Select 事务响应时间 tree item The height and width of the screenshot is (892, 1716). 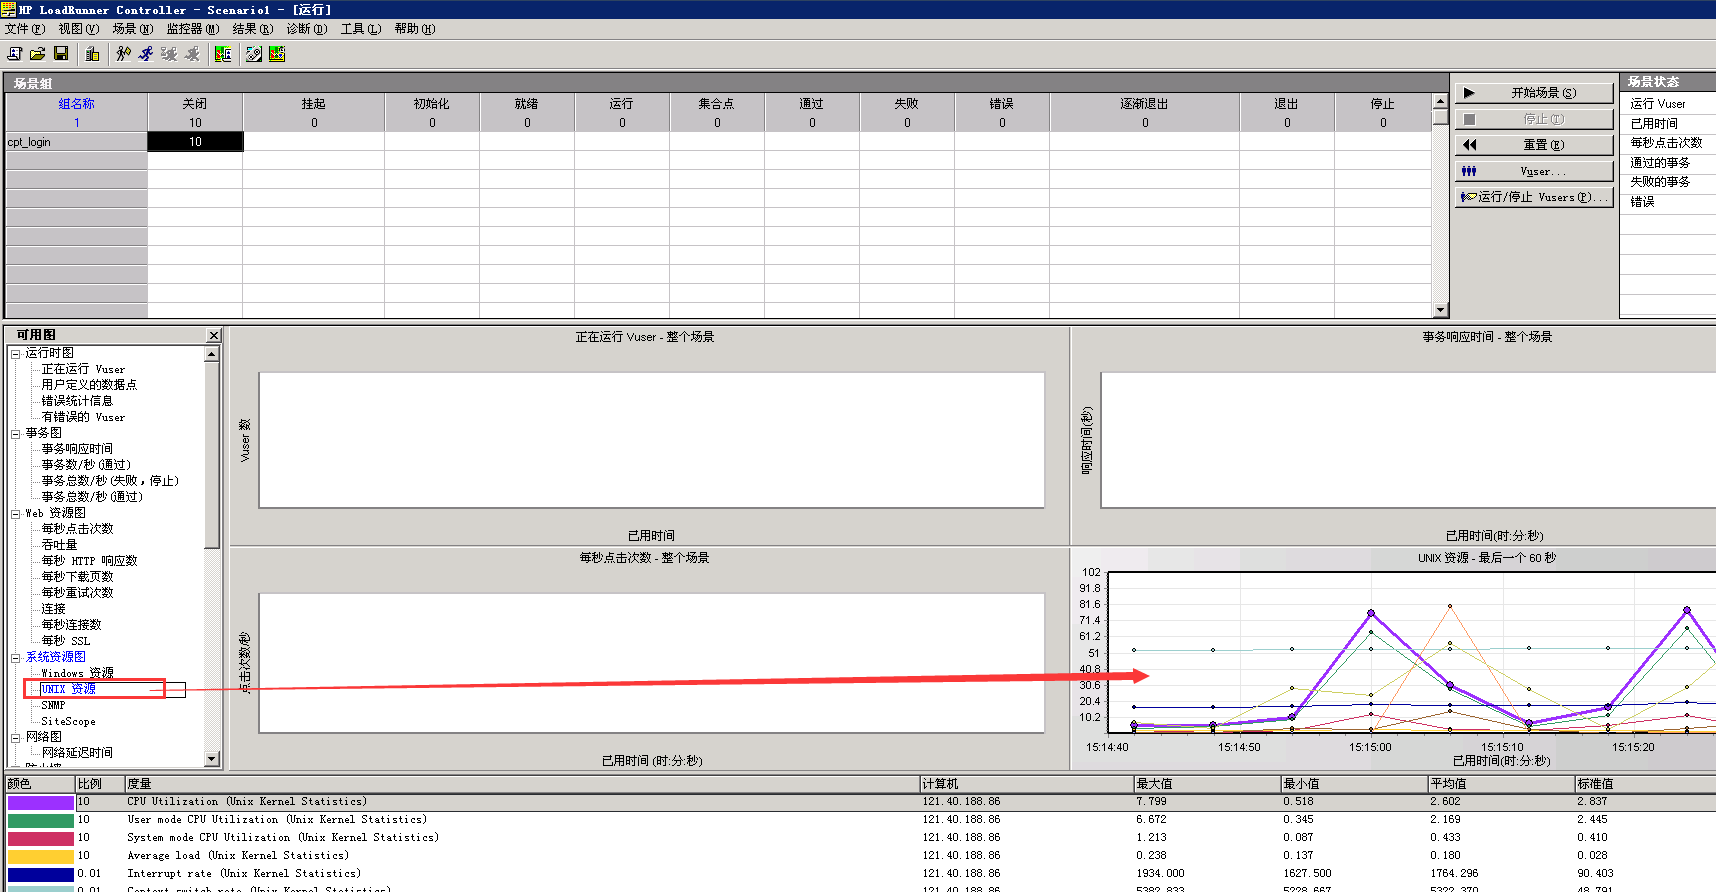click(77, 449)
